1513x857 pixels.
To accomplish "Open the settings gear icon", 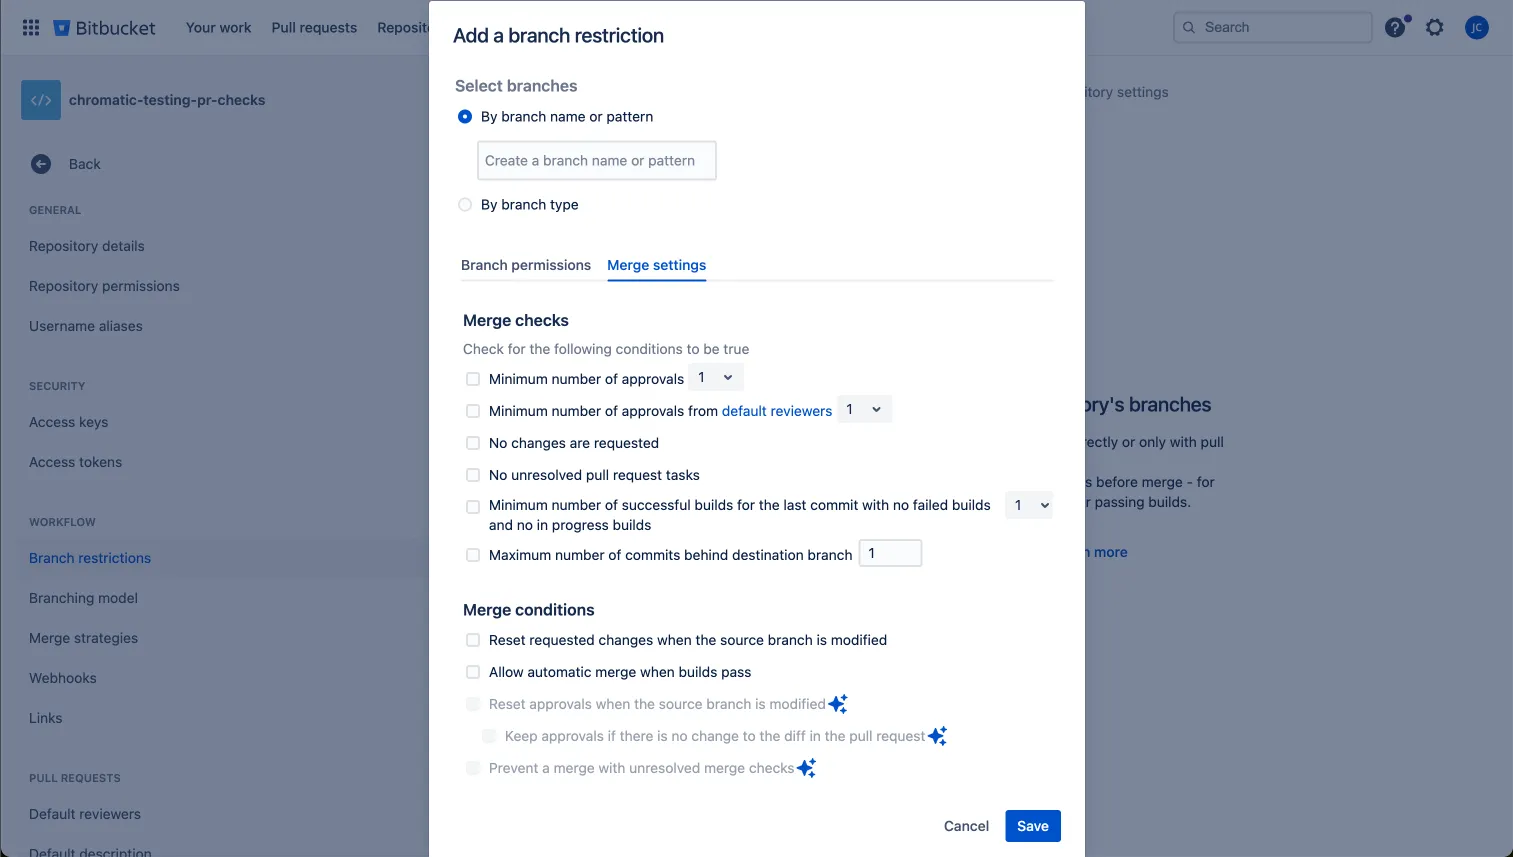I will click(x=1435, y=28).
